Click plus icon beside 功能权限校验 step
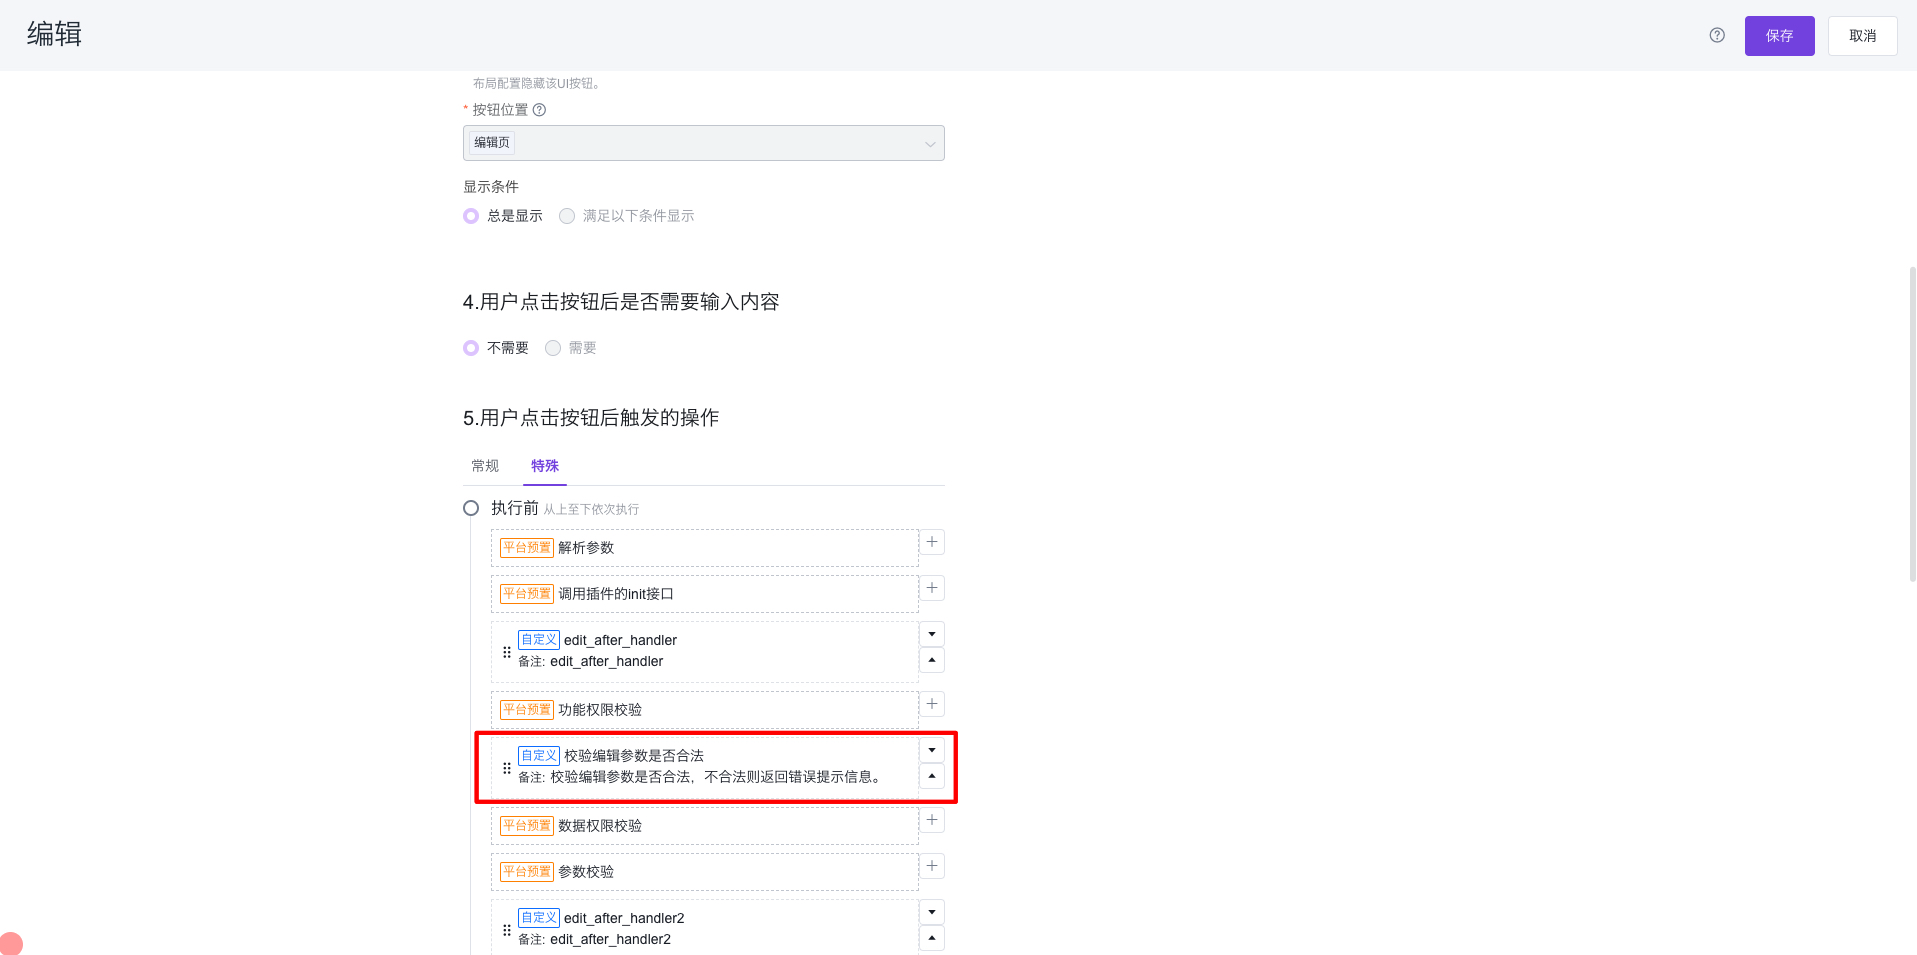The image size is (1917, 955). click(x=932, y=704)
